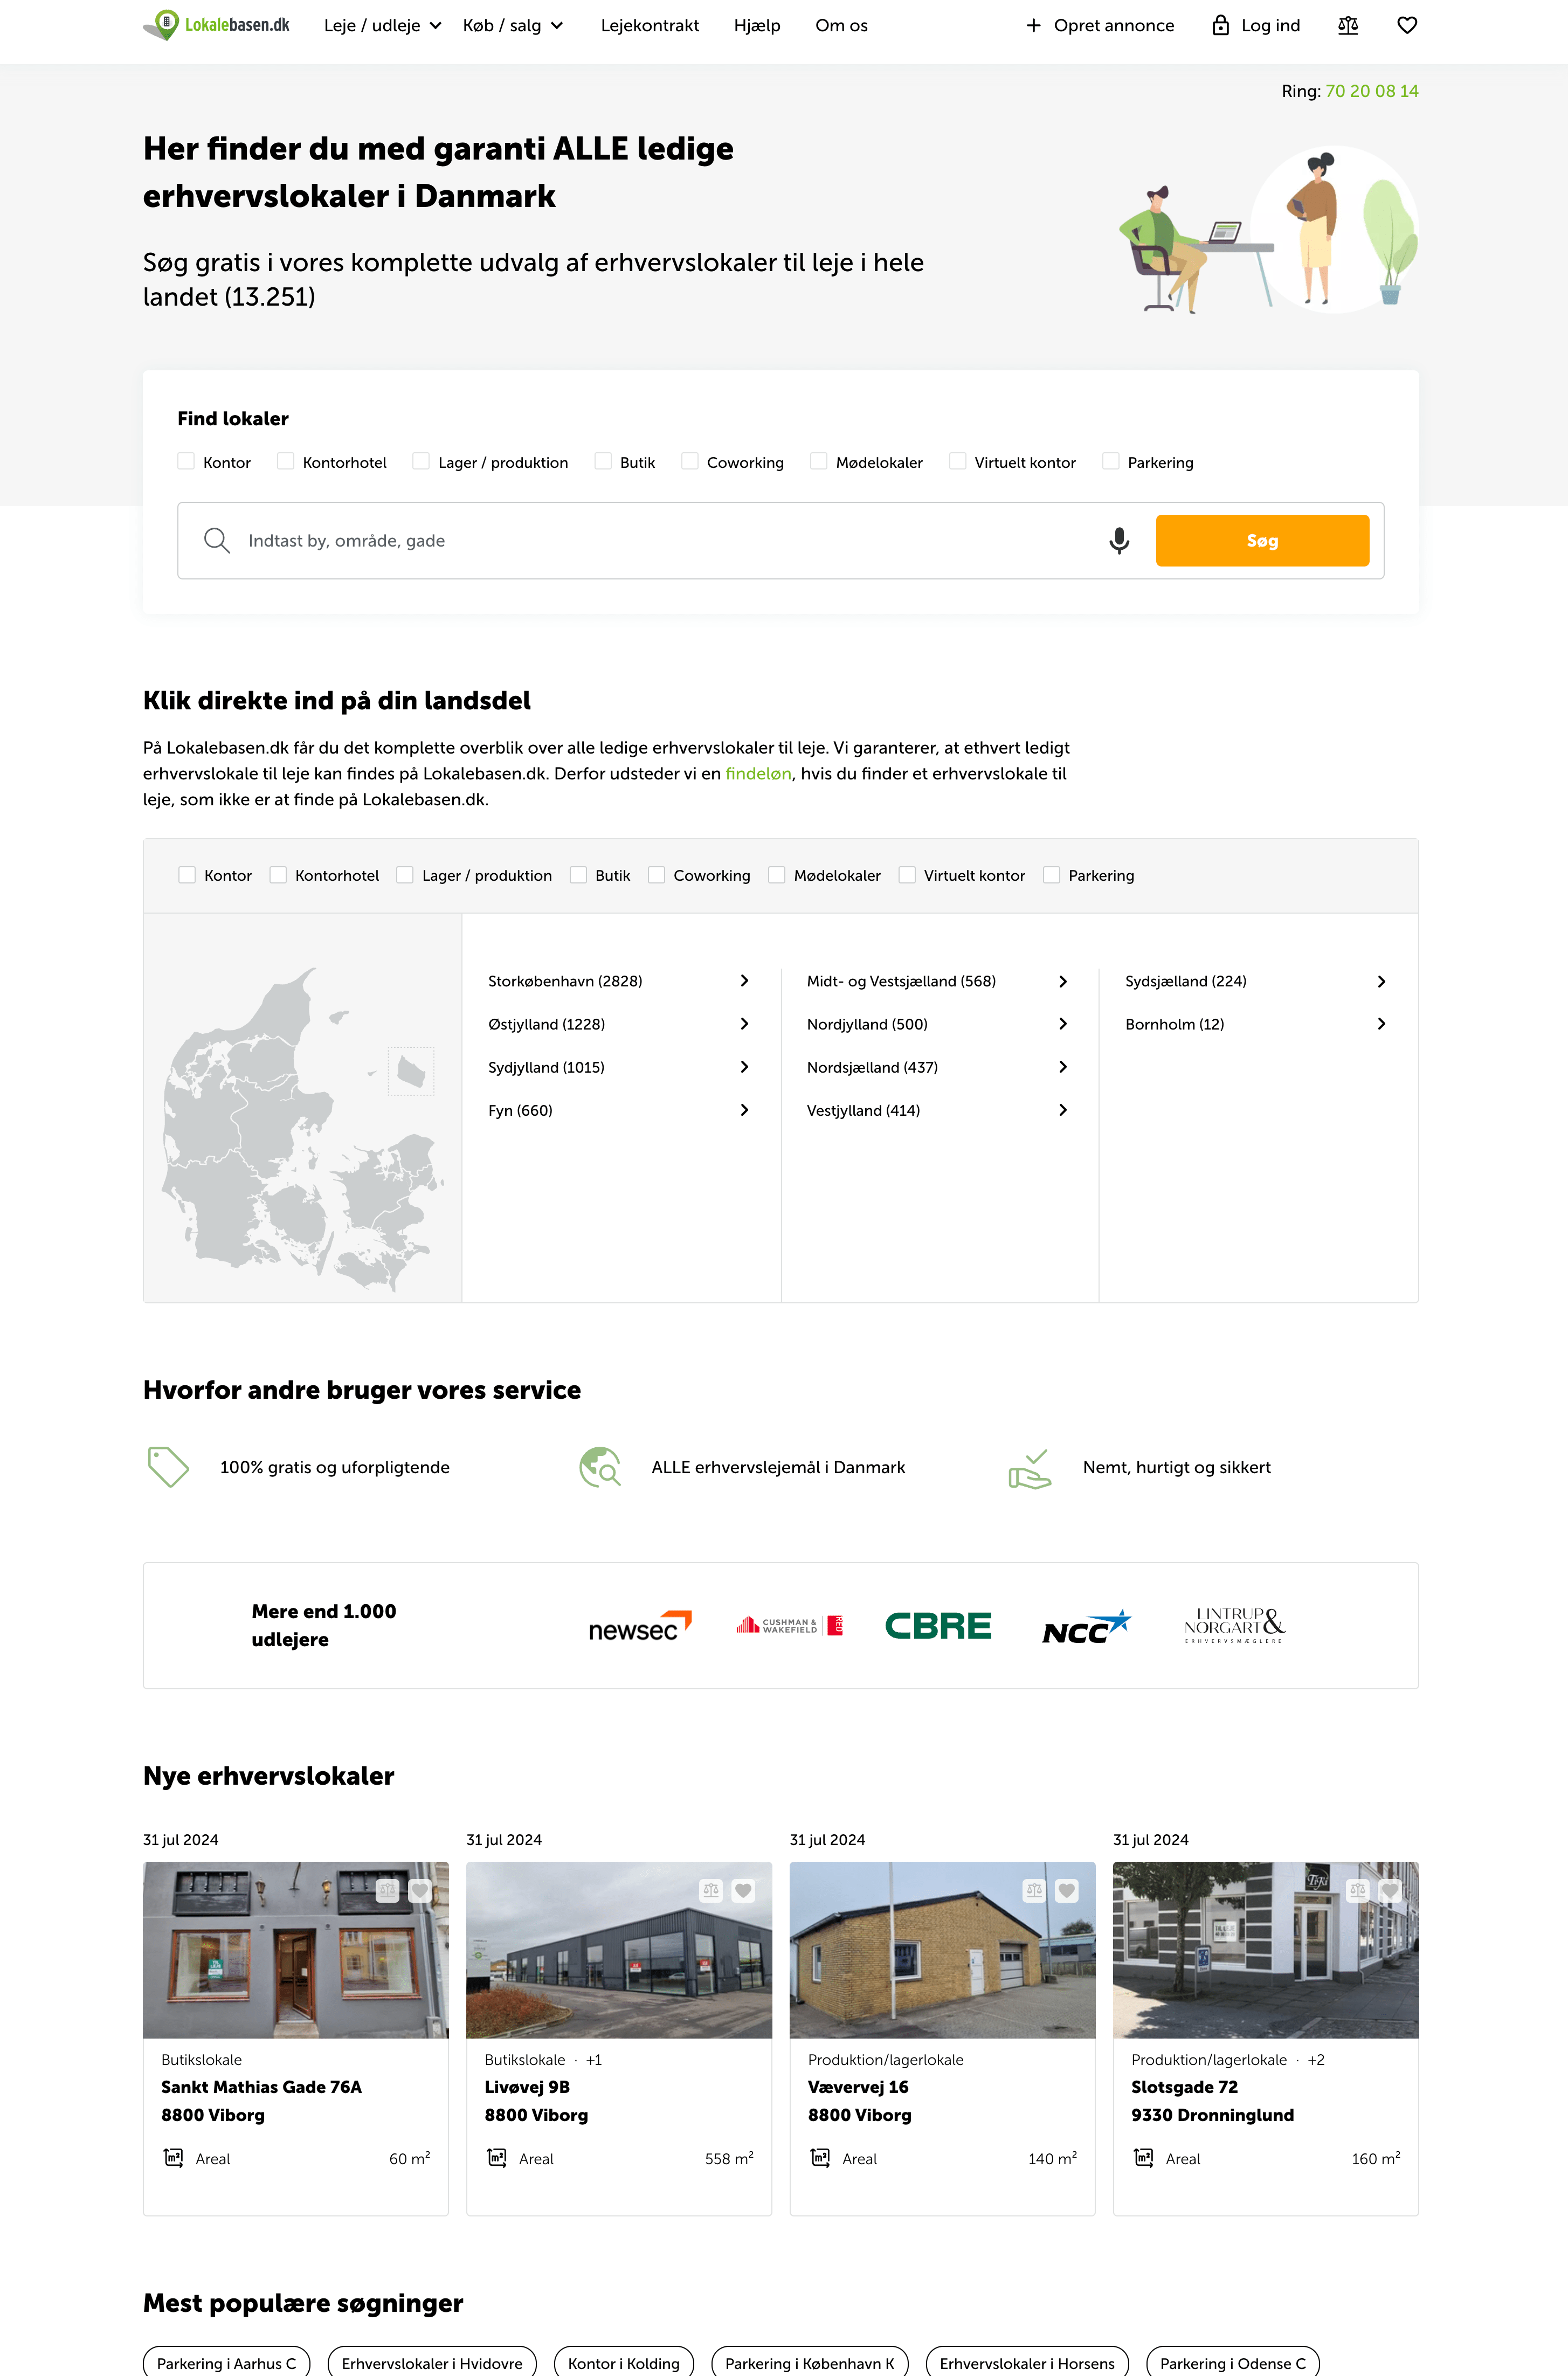The height and width of the screenshot is (2376, 1568).
Task: Expand the Køb / salg menu
Action: click(x=513, y=26)
